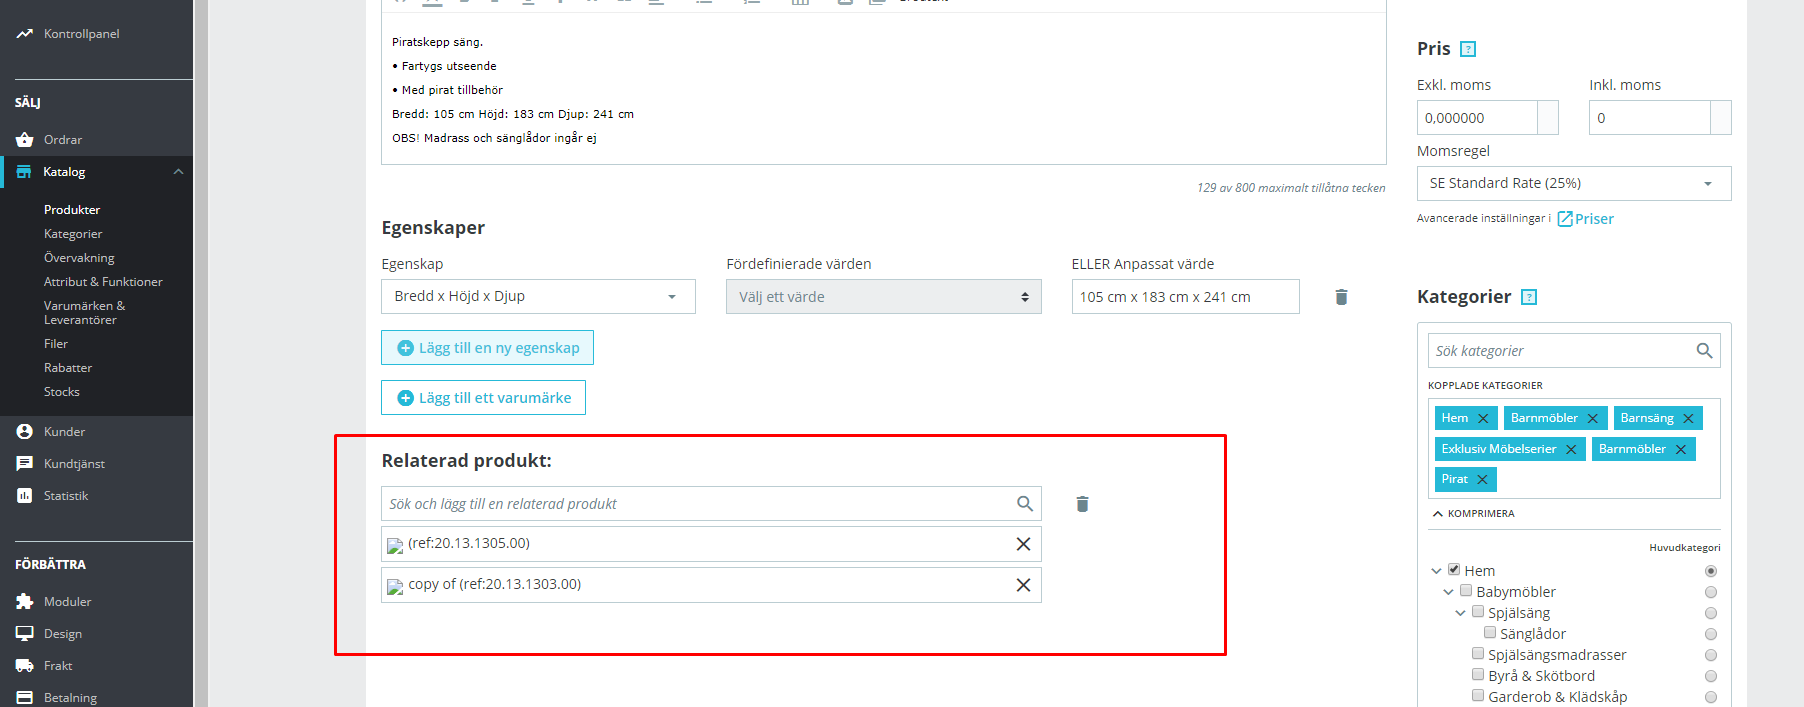
Task: Click the Kundtjänst chat icon
Action: coord(25,464)
